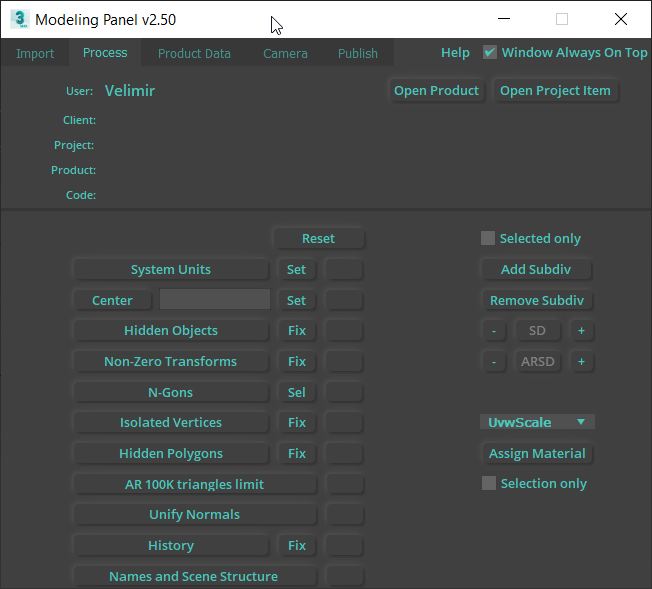Open the Publish tab

(x=358, y=53)
